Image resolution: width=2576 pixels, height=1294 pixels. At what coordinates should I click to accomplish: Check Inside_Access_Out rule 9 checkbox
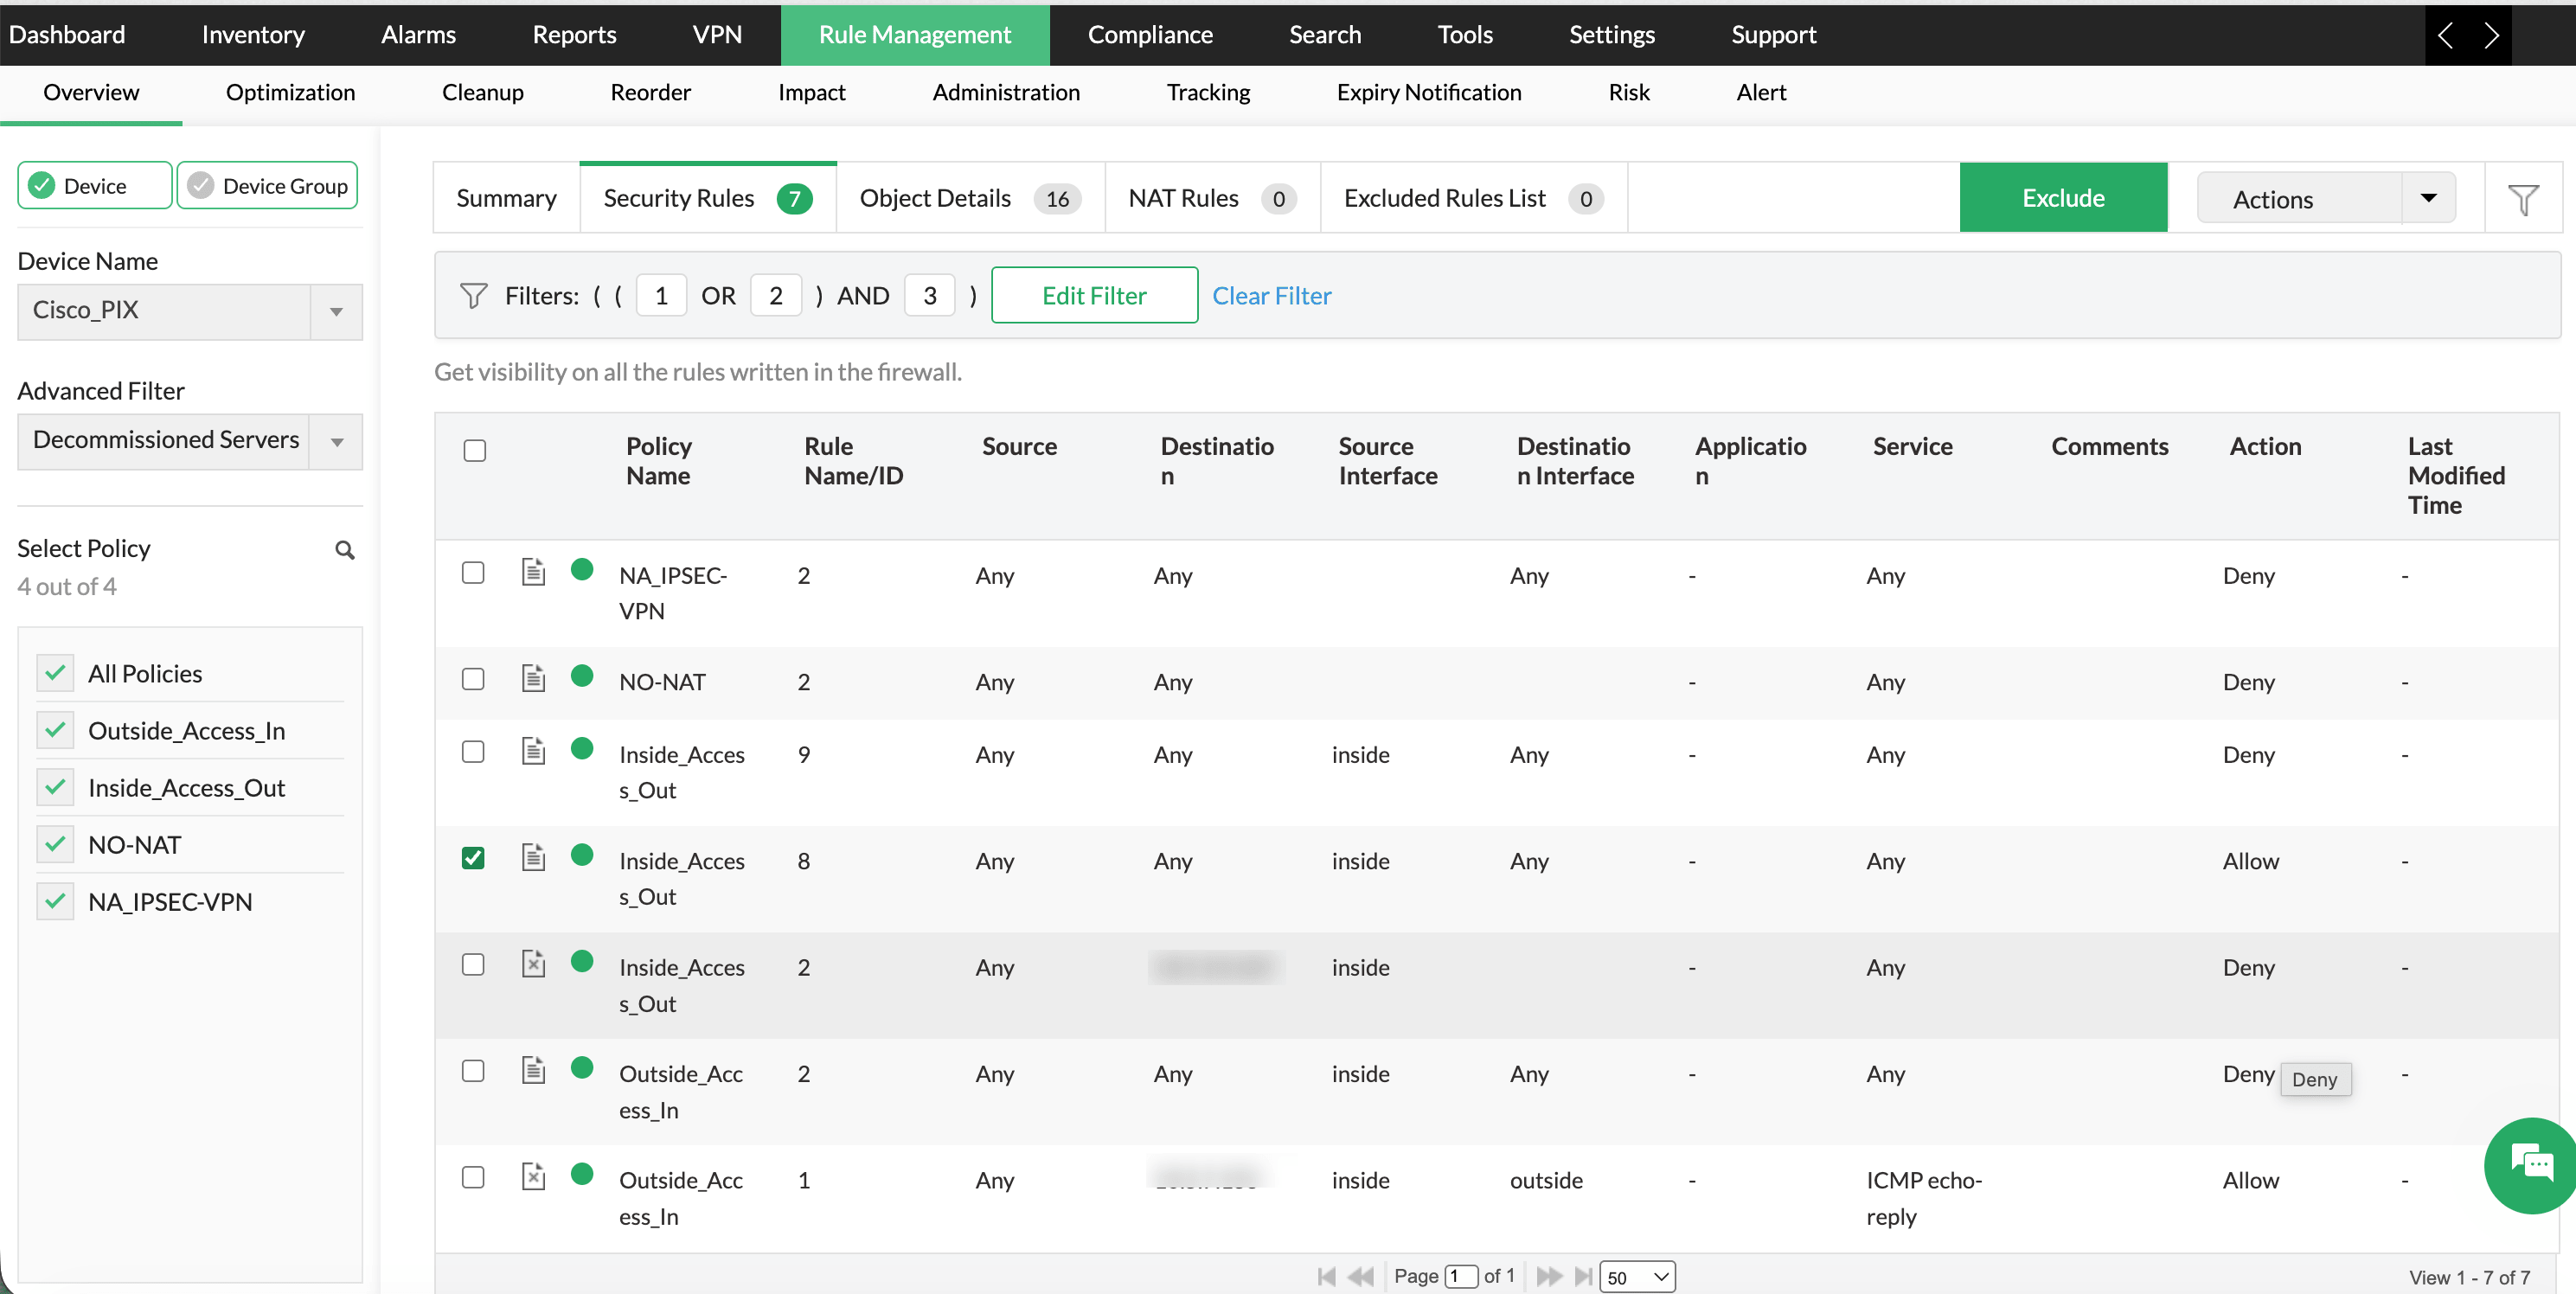[x=473, y=752]
